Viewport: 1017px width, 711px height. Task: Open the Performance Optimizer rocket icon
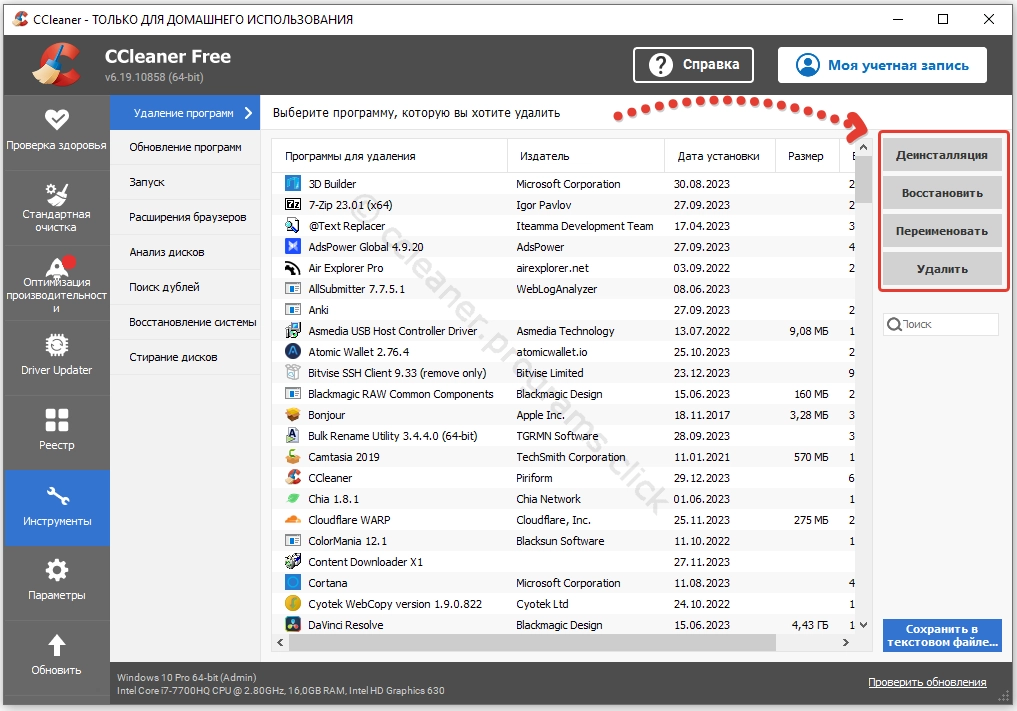(x=56, y=267)
